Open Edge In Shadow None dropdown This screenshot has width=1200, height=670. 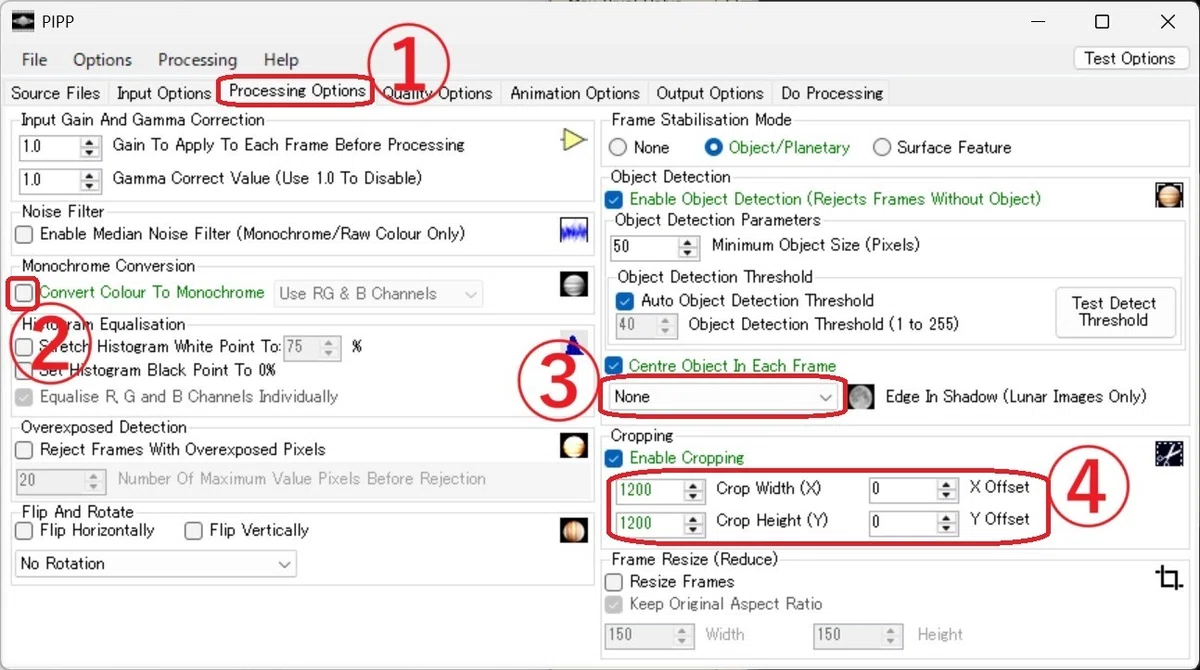pos(725,397)
